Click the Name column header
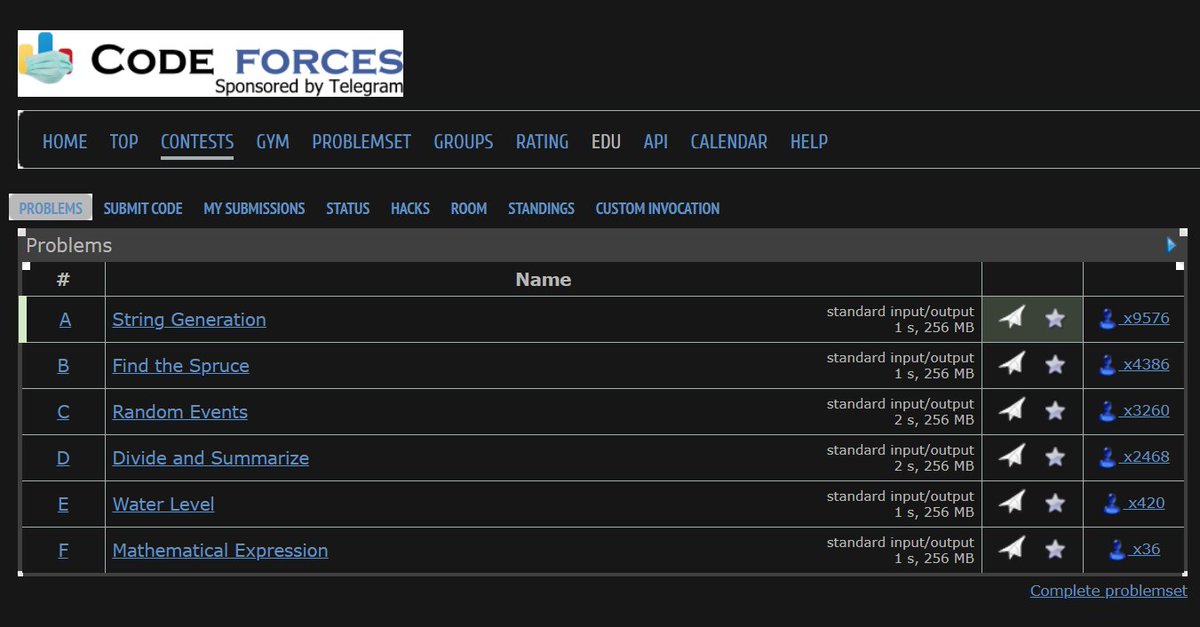Screen dimensions: 1200x627 click(x=543, y=280)
